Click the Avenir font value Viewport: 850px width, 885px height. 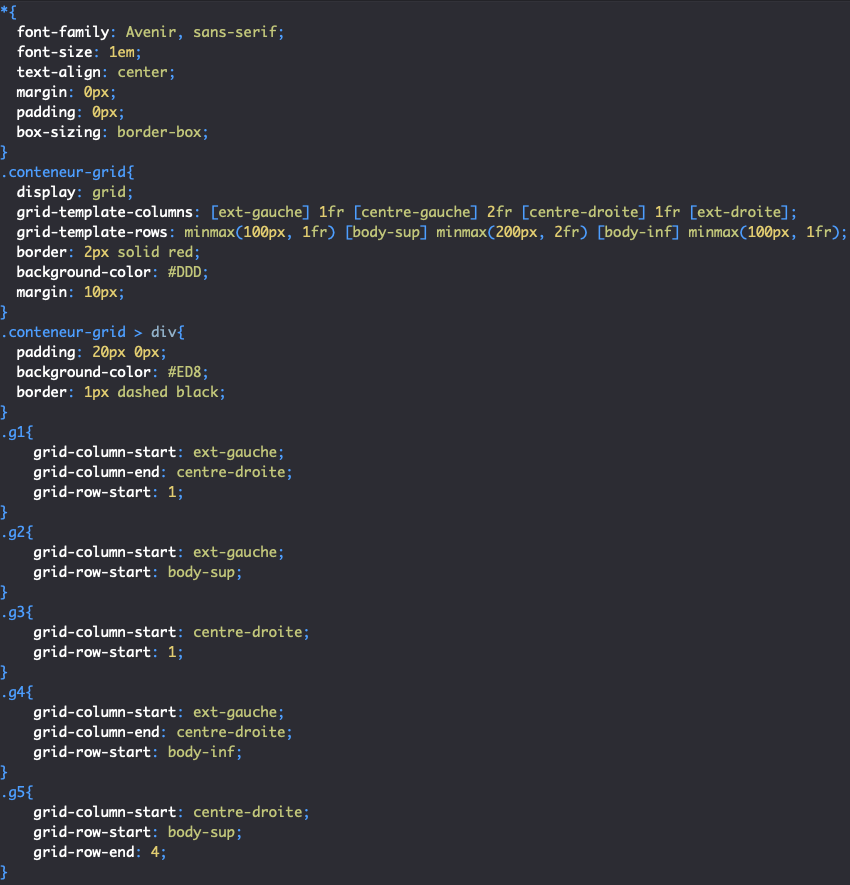click(151, 31)
